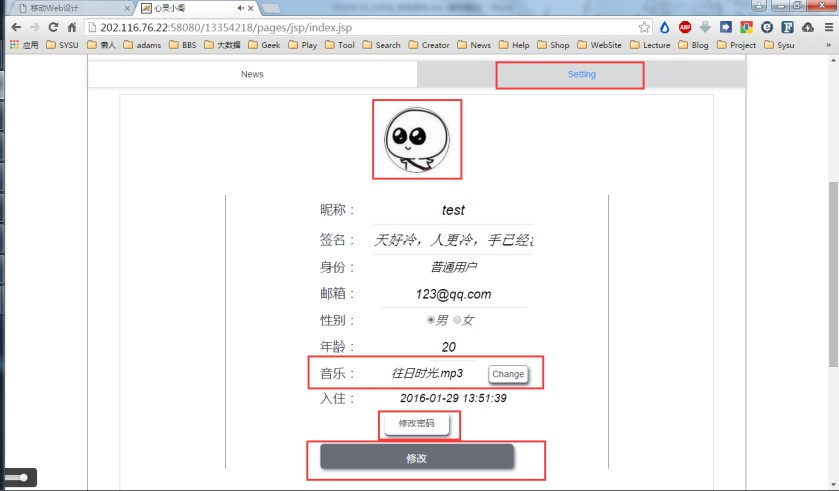
Task: Click the 修改密码 button
Action: (x=417, y=424)
